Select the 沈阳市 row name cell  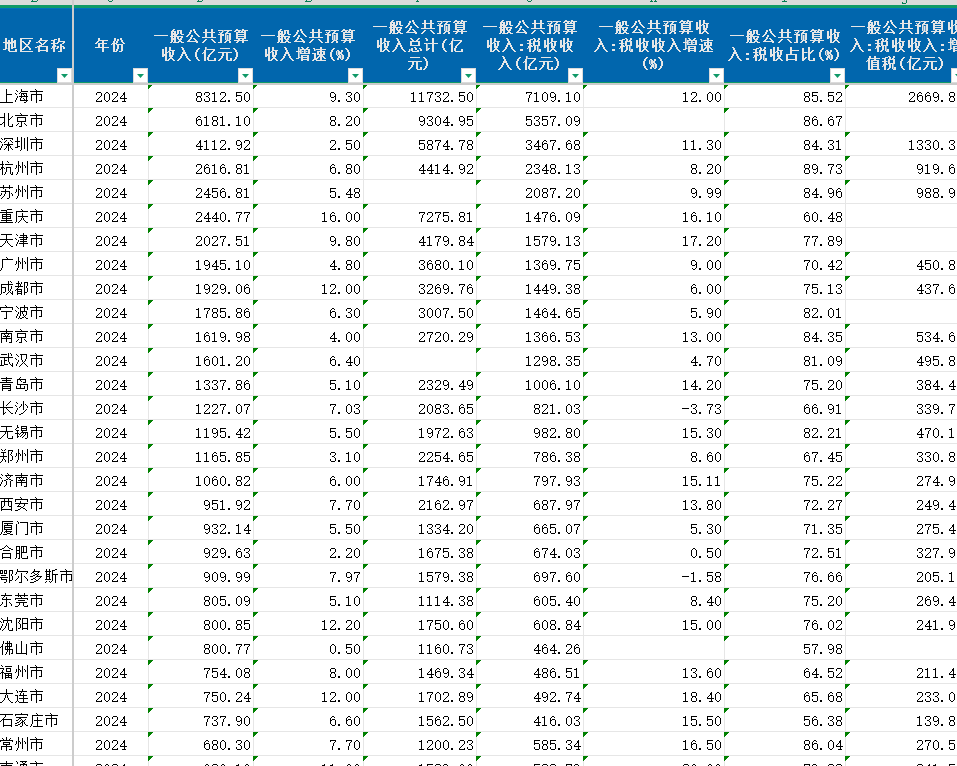(x=36, y=624)
